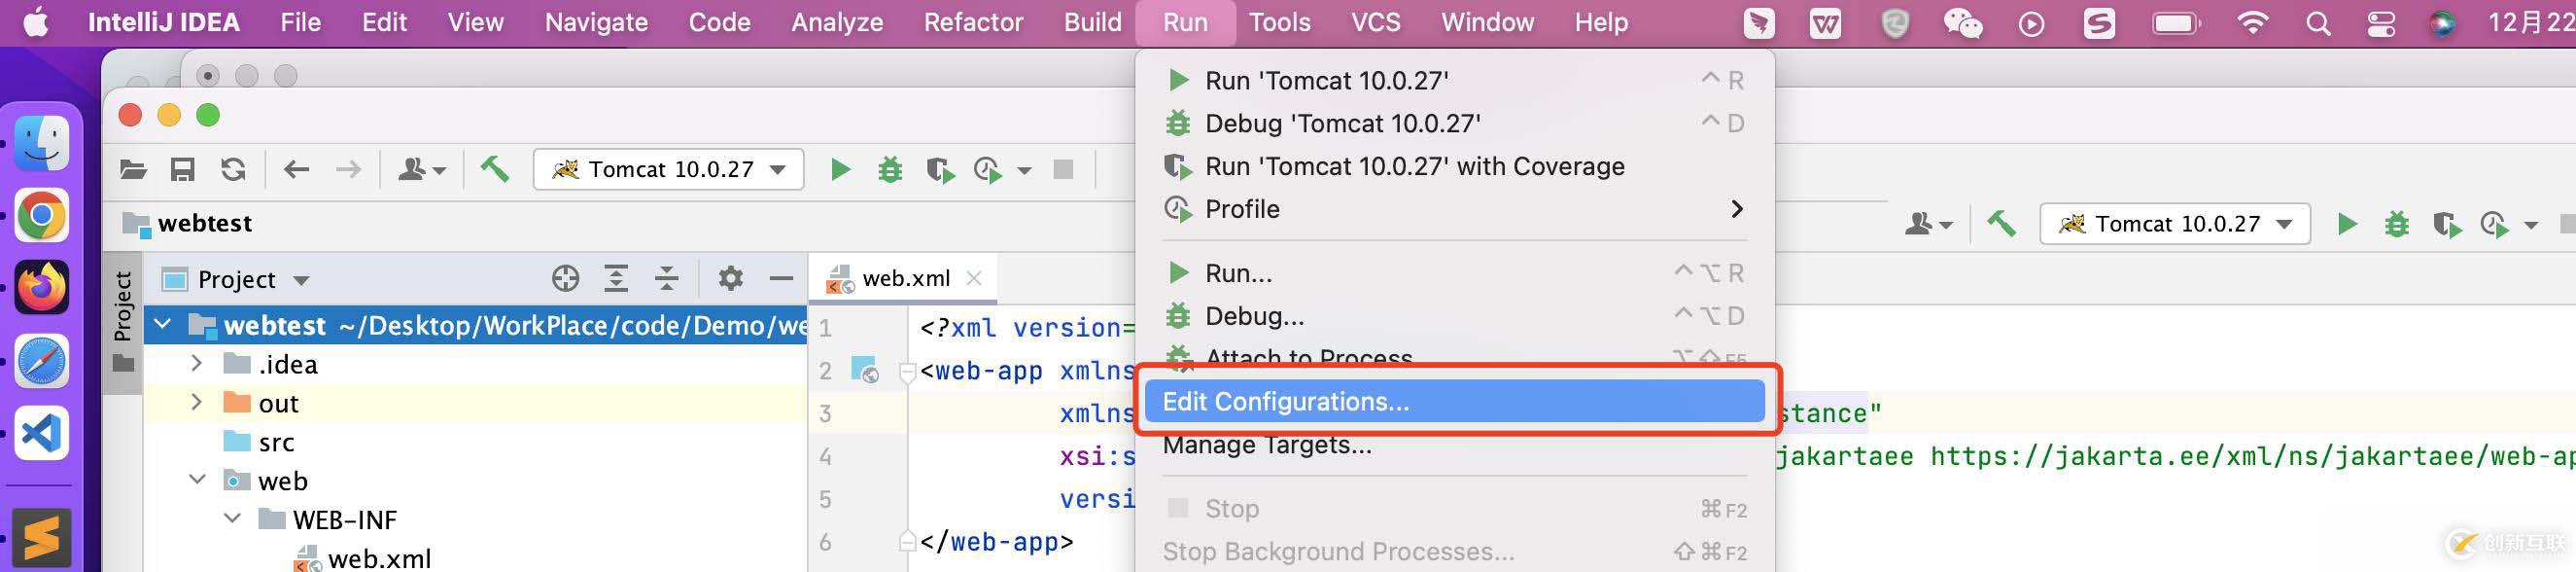Click Run with Coverage icon in right toolbar
This screenshot has width=2576, height=572.
pyautogui.click(x=2447, y=224)
